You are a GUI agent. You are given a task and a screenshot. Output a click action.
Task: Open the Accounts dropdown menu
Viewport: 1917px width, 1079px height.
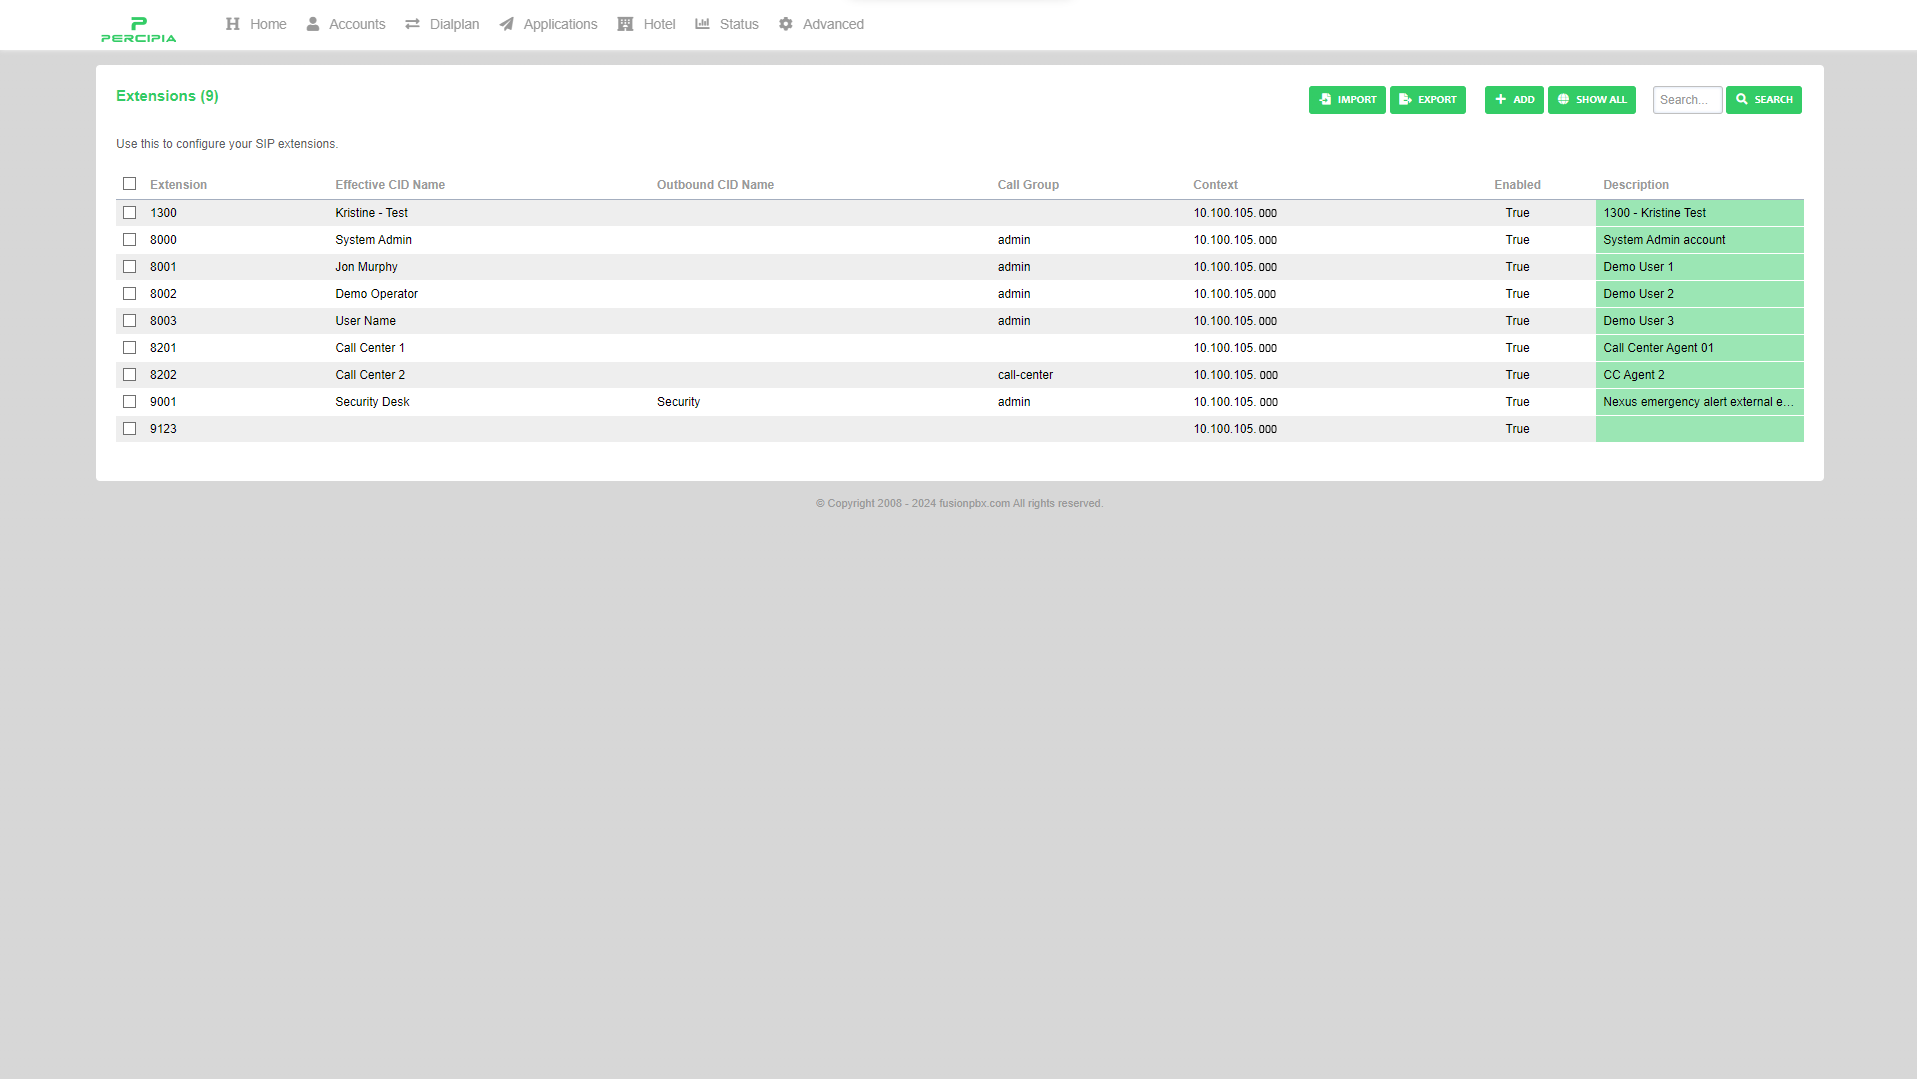(356, 23)
